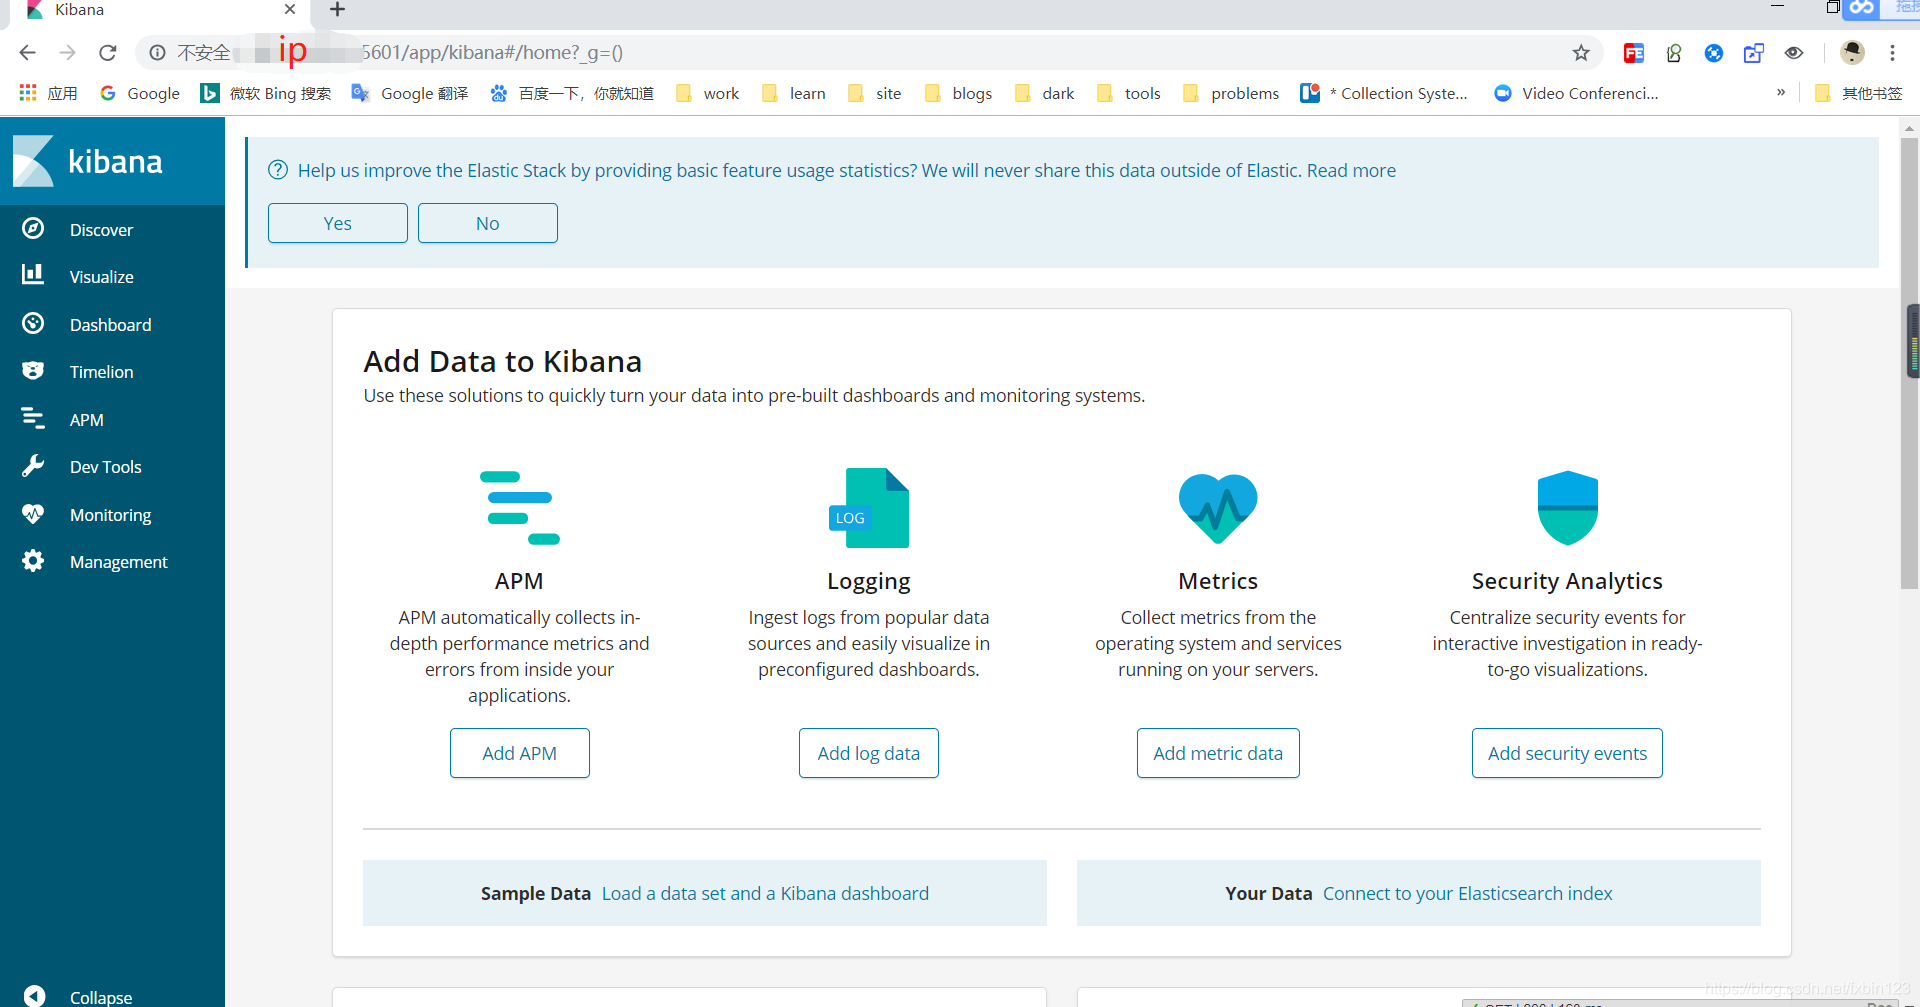Click the Add metric data button
Image resolution: width=1920 pixels, height=1007 pixels.
pyautogui.click(x=1218, y=753)
